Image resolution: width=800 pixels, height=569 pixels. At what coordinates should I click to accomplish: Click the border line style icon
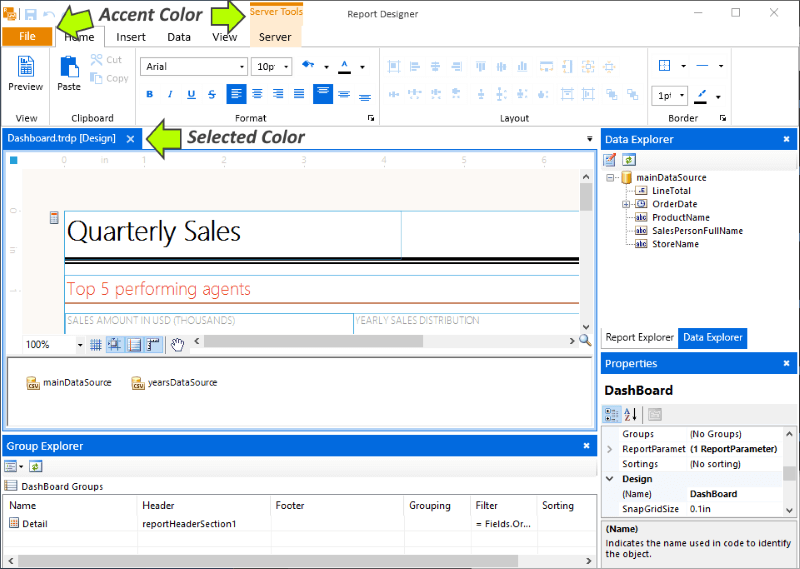[703, 65]
